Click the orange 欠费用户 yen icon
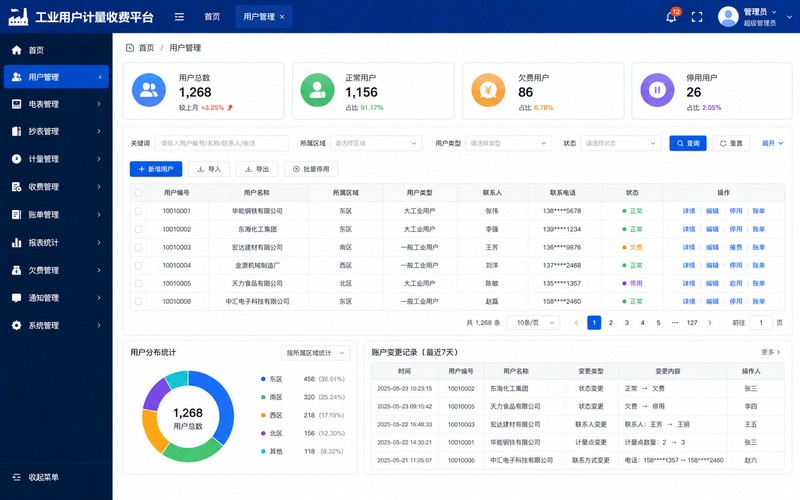 point(488,90)
